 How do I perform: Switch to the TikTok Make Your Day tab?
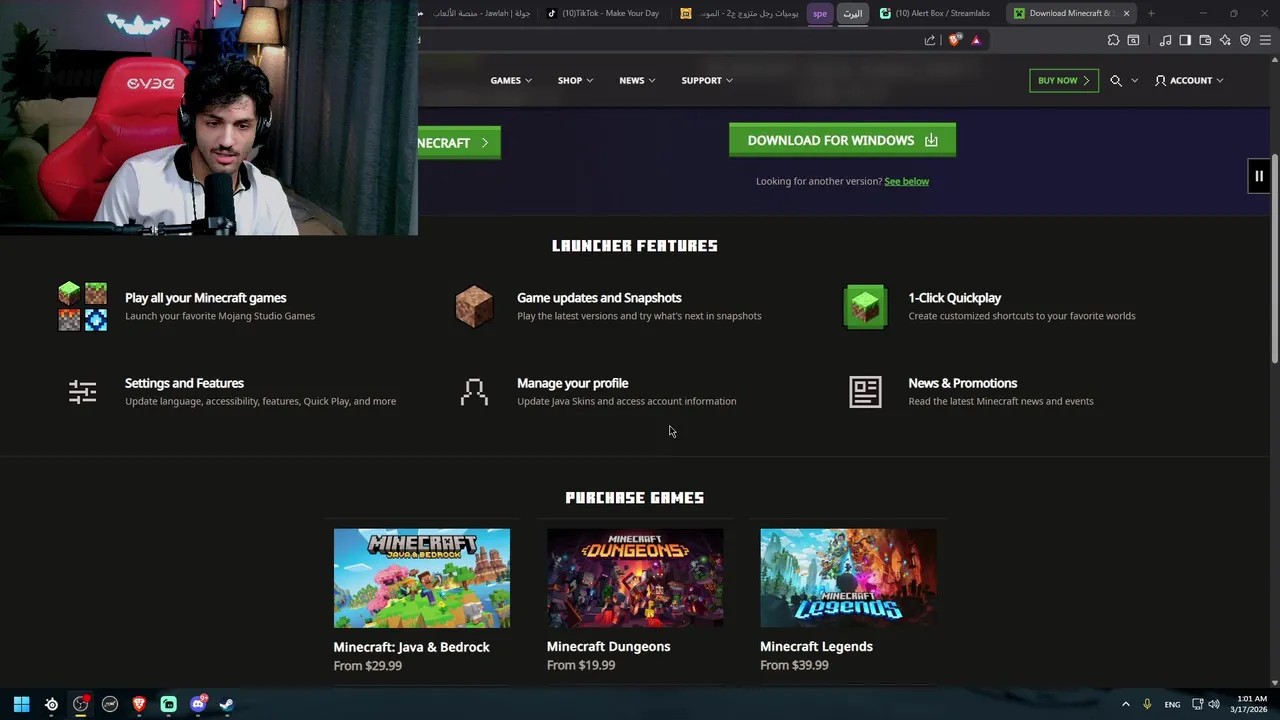pos(603,13)
